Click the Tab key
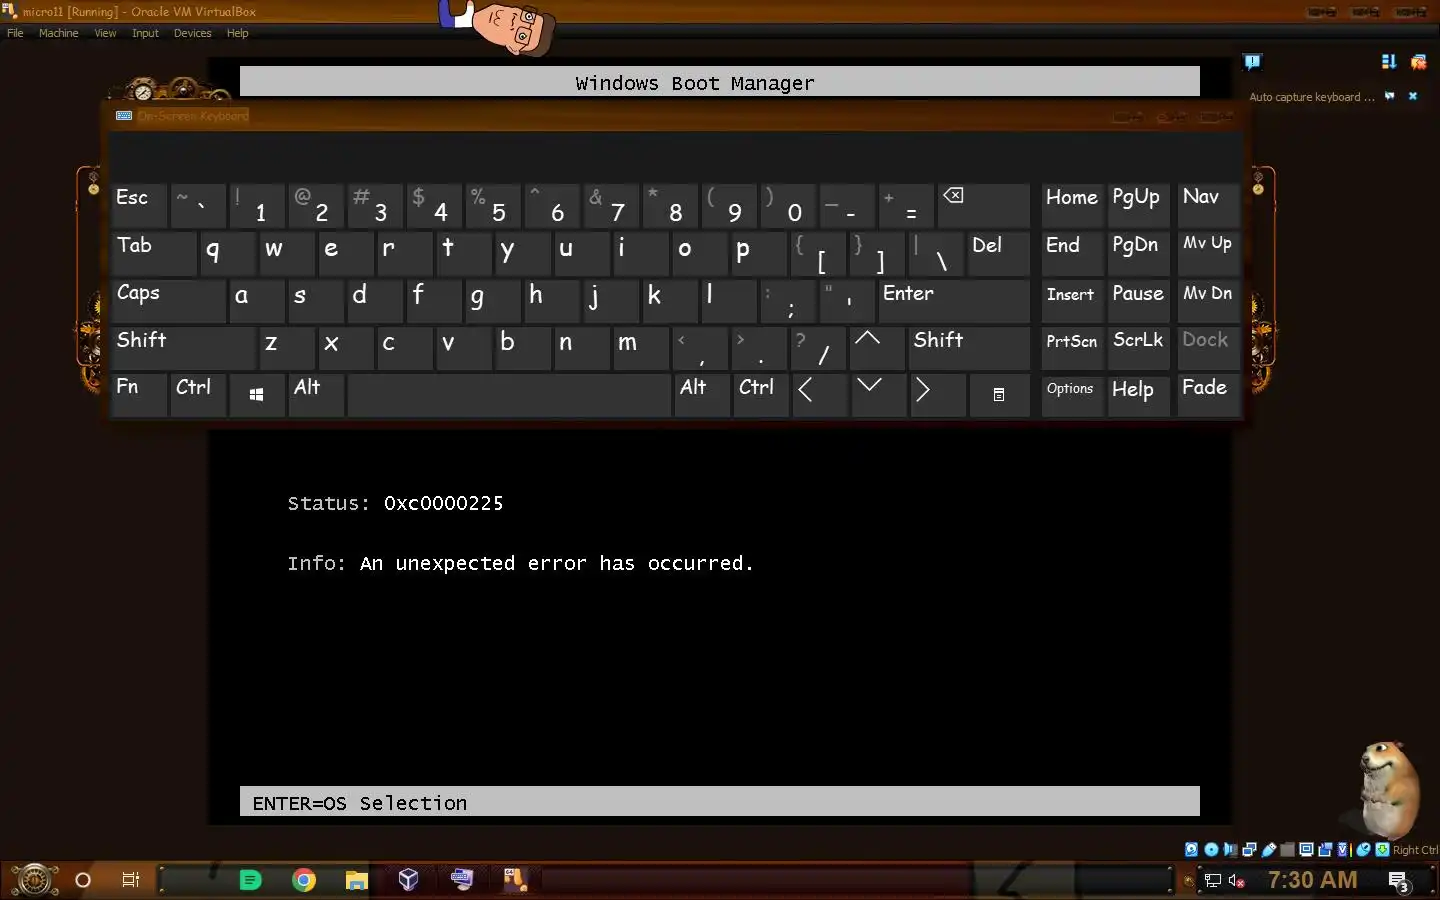 coord(152,253)
